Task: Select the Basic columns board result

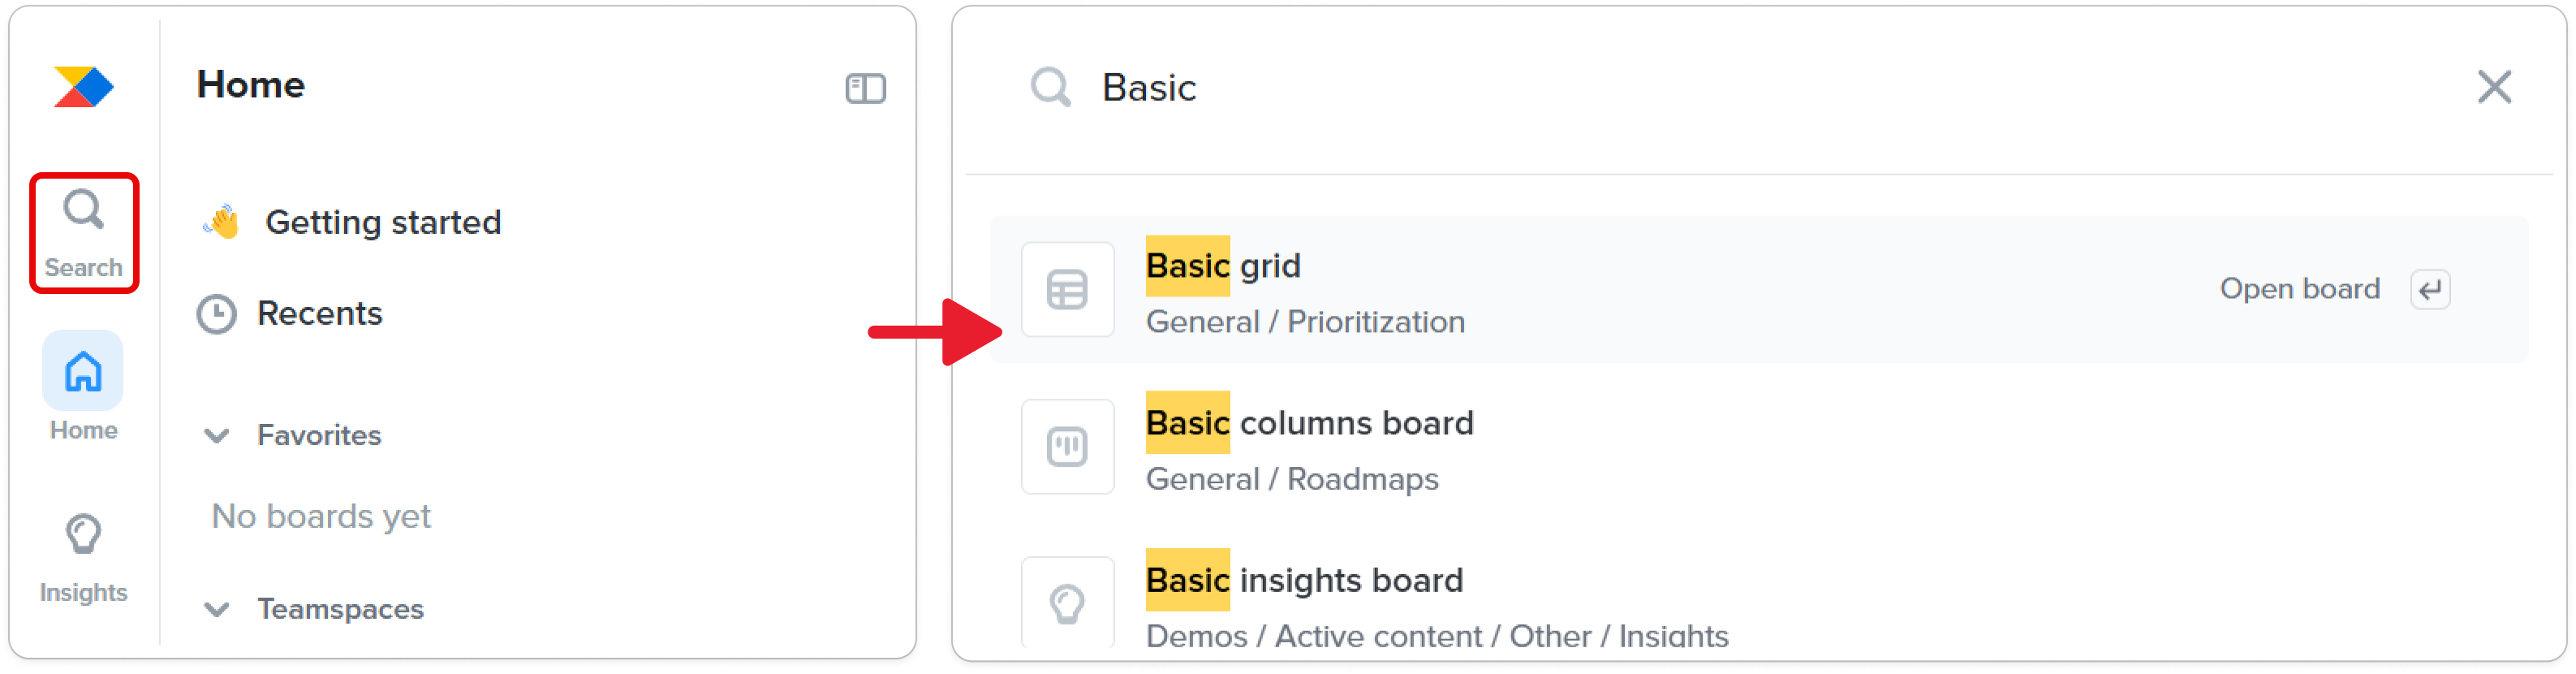Action: click(1759, 447)
